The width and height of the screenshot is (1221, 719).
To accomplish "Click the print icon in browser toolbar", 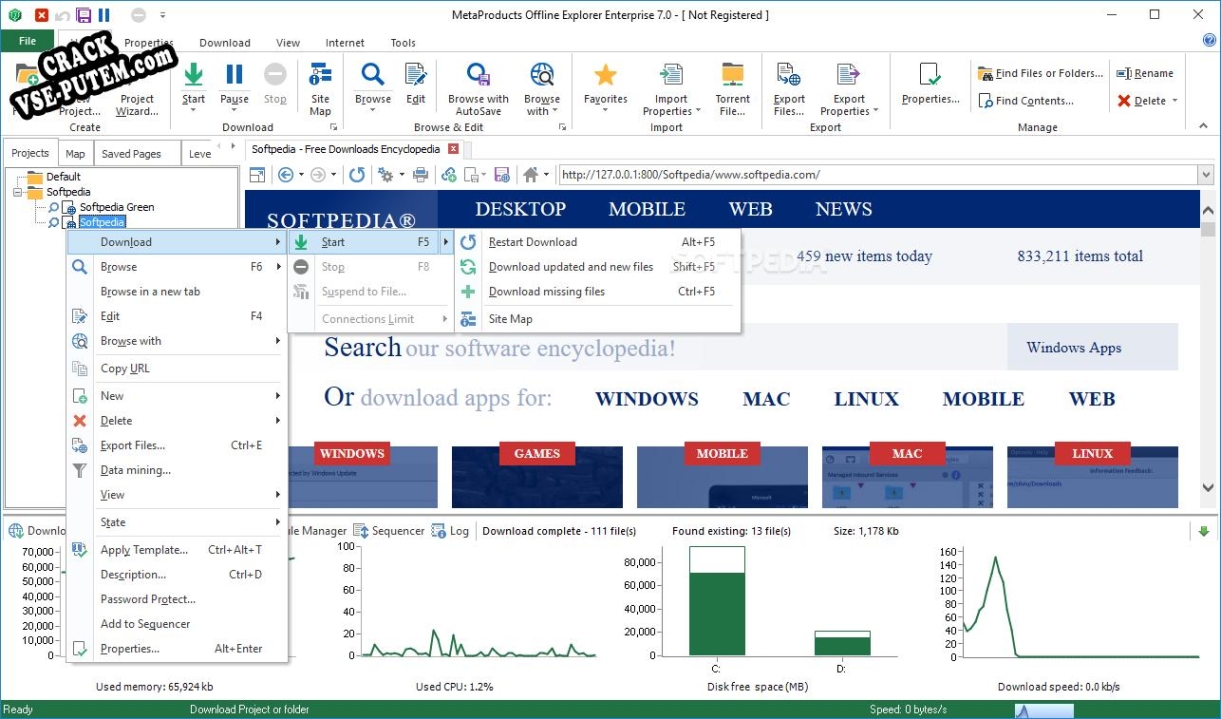I will [421, 175].
